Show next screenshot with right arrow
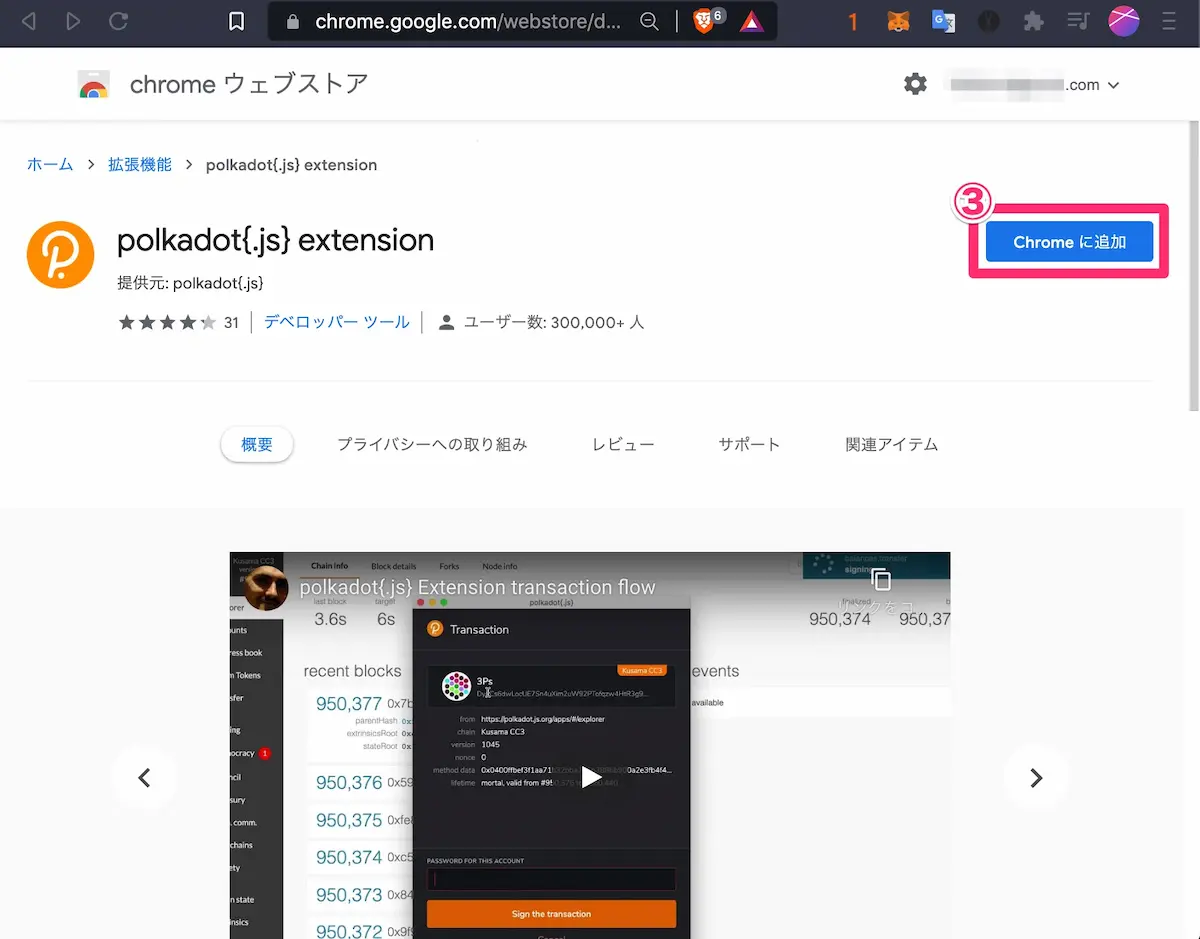The width and height of the screenshot is (1200, 939). point(1036,777)
